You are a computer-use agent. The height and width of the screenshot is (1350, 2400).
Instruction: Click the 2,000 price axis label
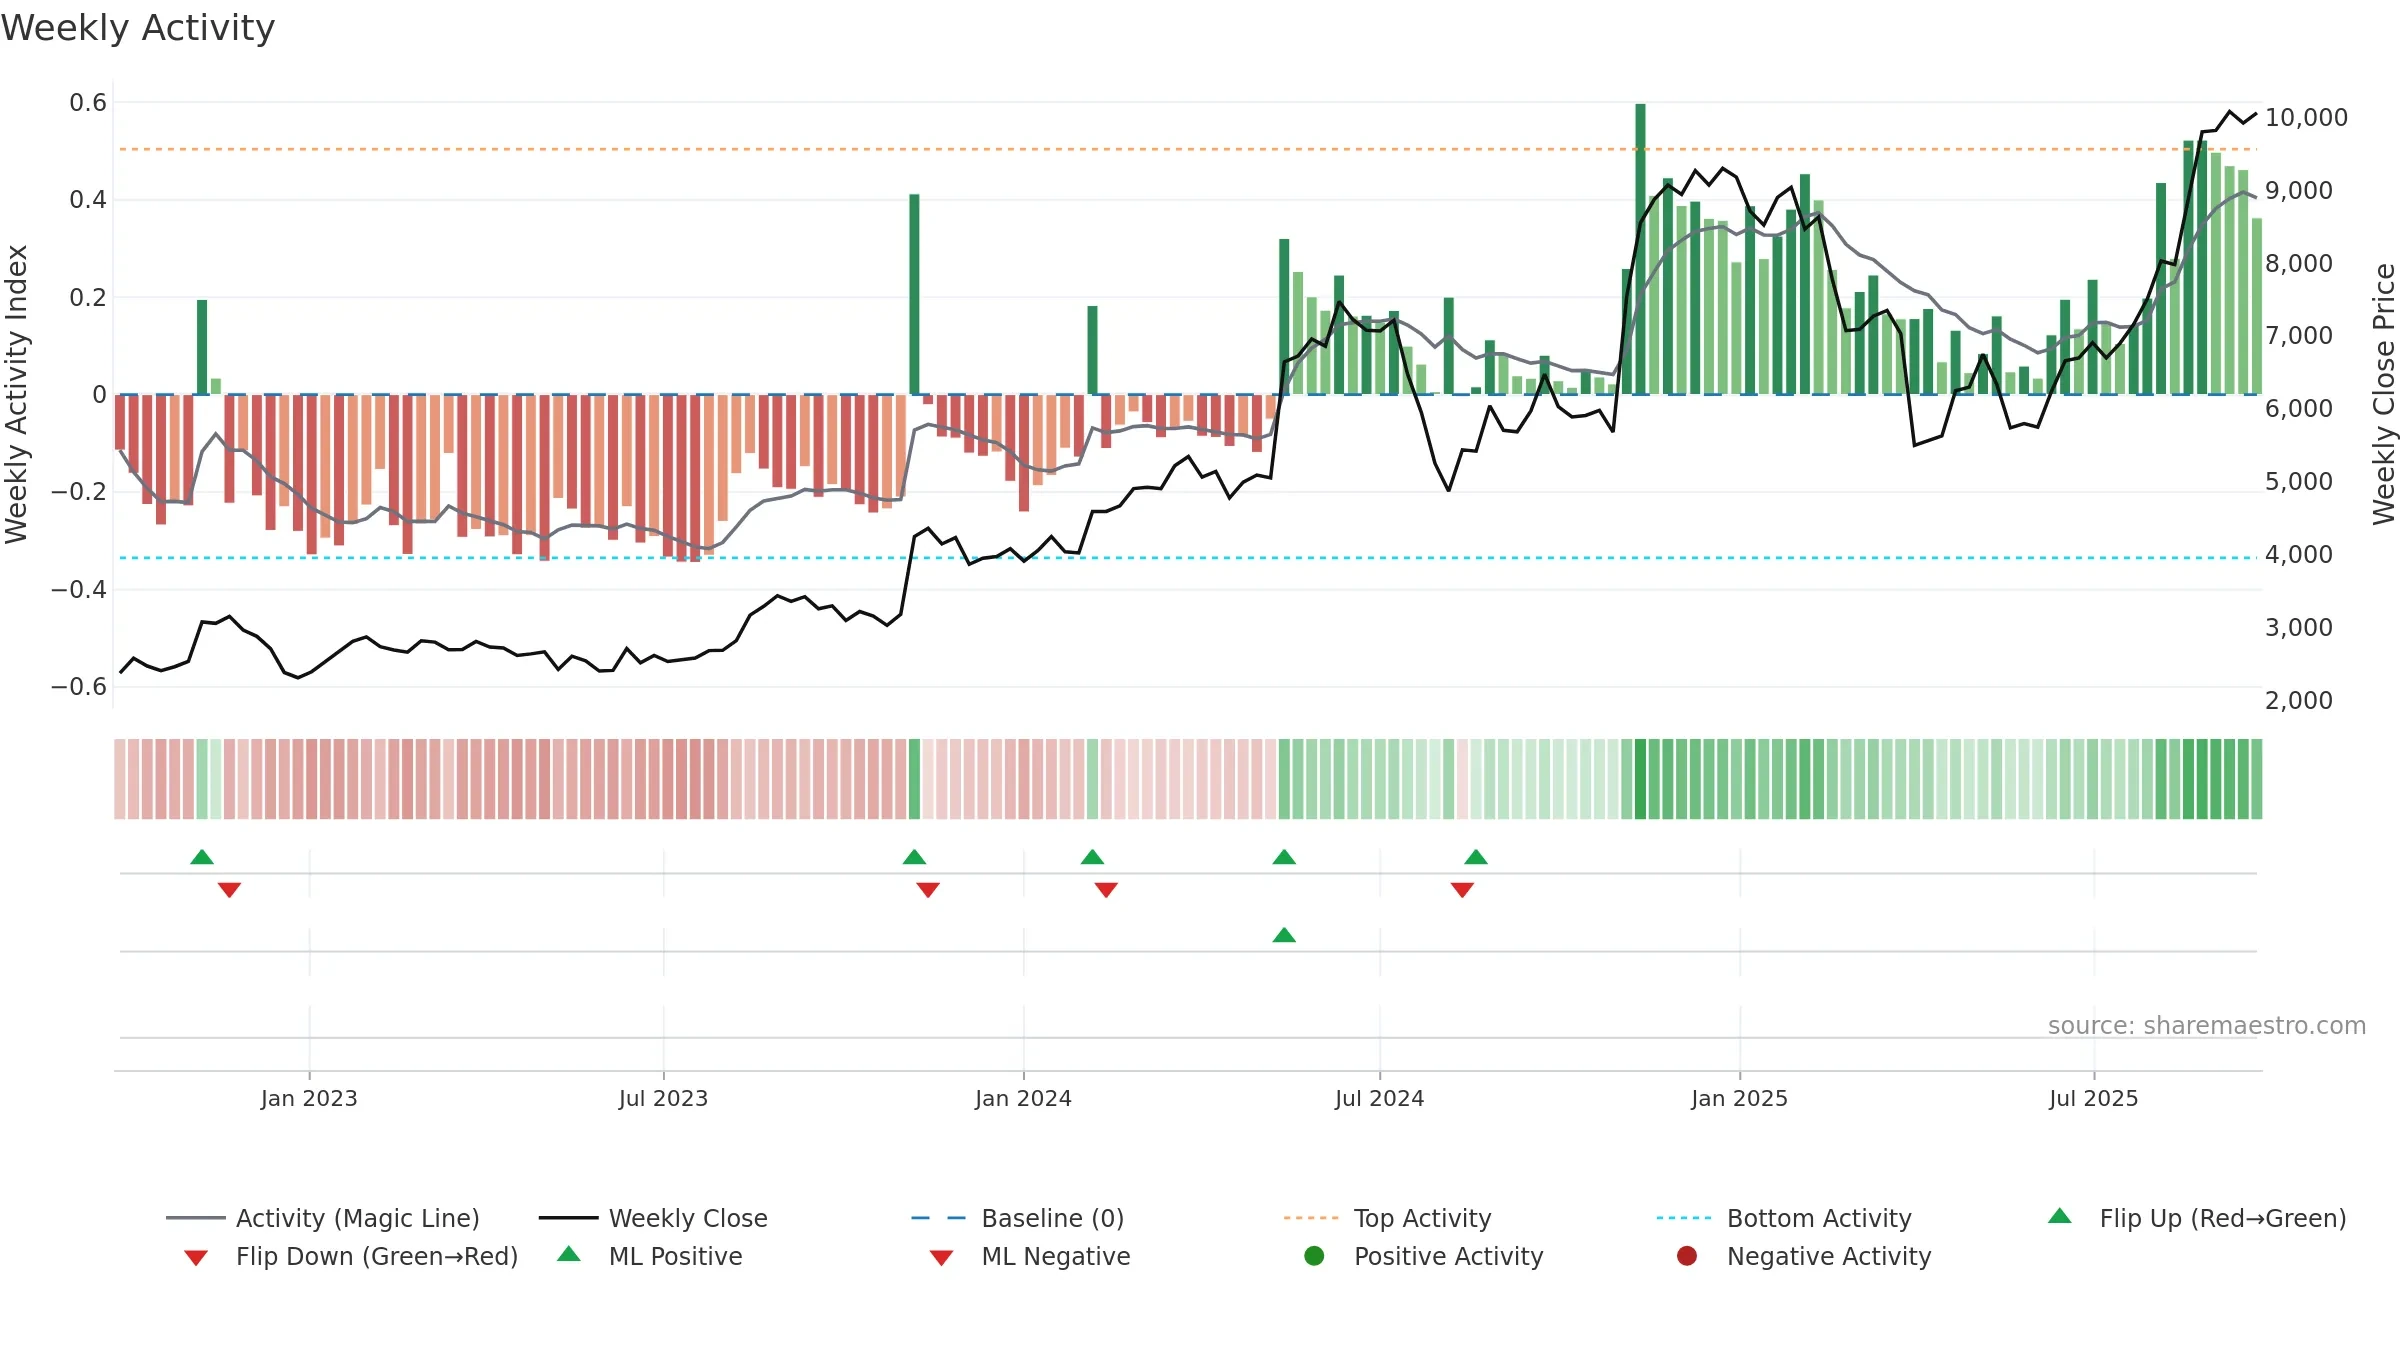coord(2298,701)
